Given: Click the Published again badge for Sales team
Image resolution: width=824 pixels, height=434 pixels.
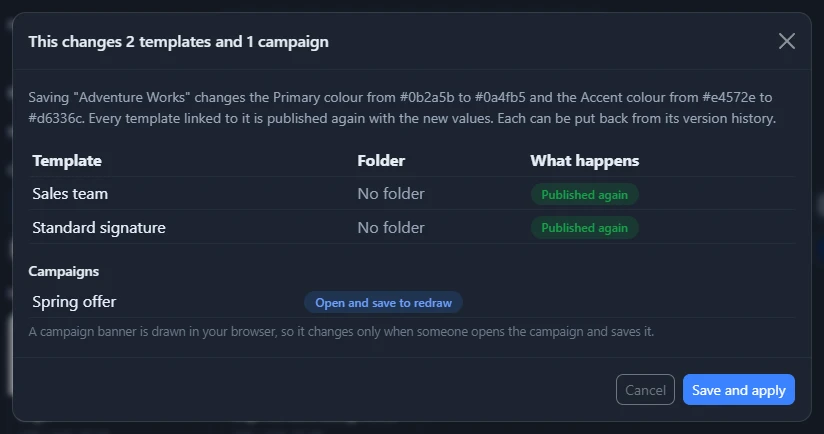Looking at the screenshot, I should pos(584,194).
